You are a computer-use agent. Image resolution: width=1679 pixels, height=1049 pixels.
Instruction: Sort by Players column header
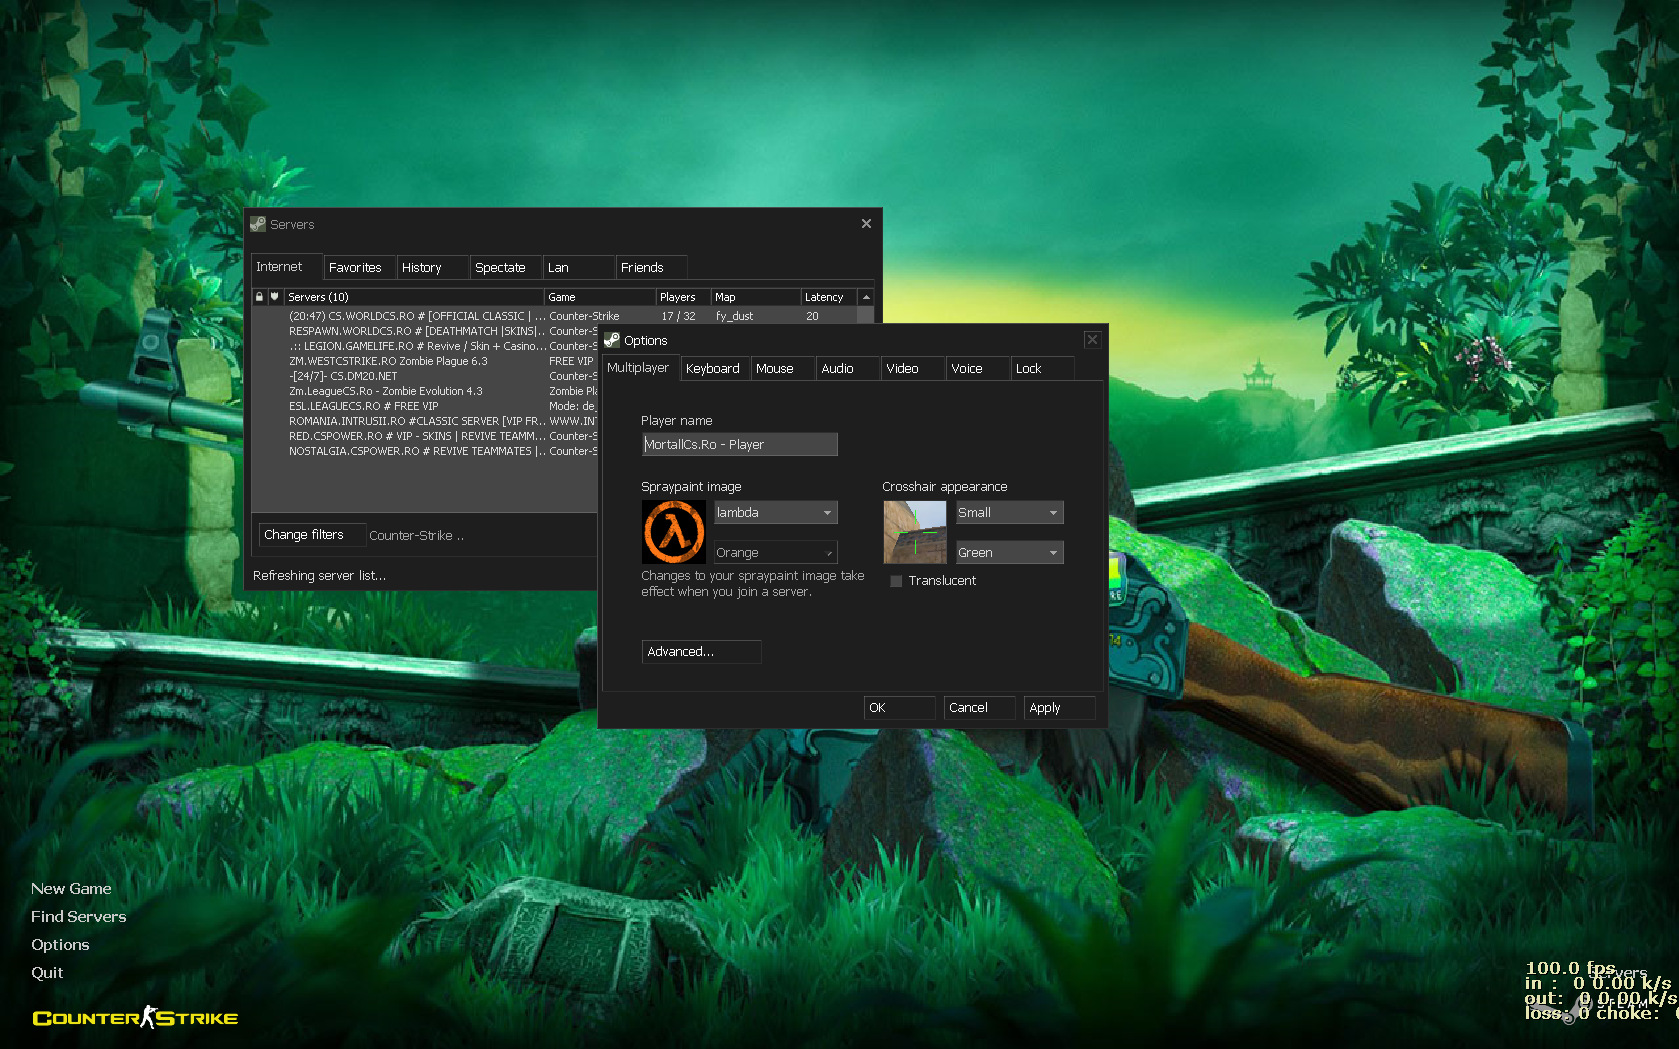point(683,297)
